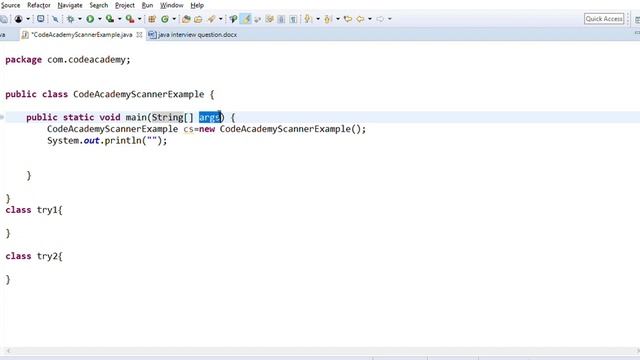Screen dimensions: 640x360
Task: Click the Word document icon on docx tab
Action: 152,35
